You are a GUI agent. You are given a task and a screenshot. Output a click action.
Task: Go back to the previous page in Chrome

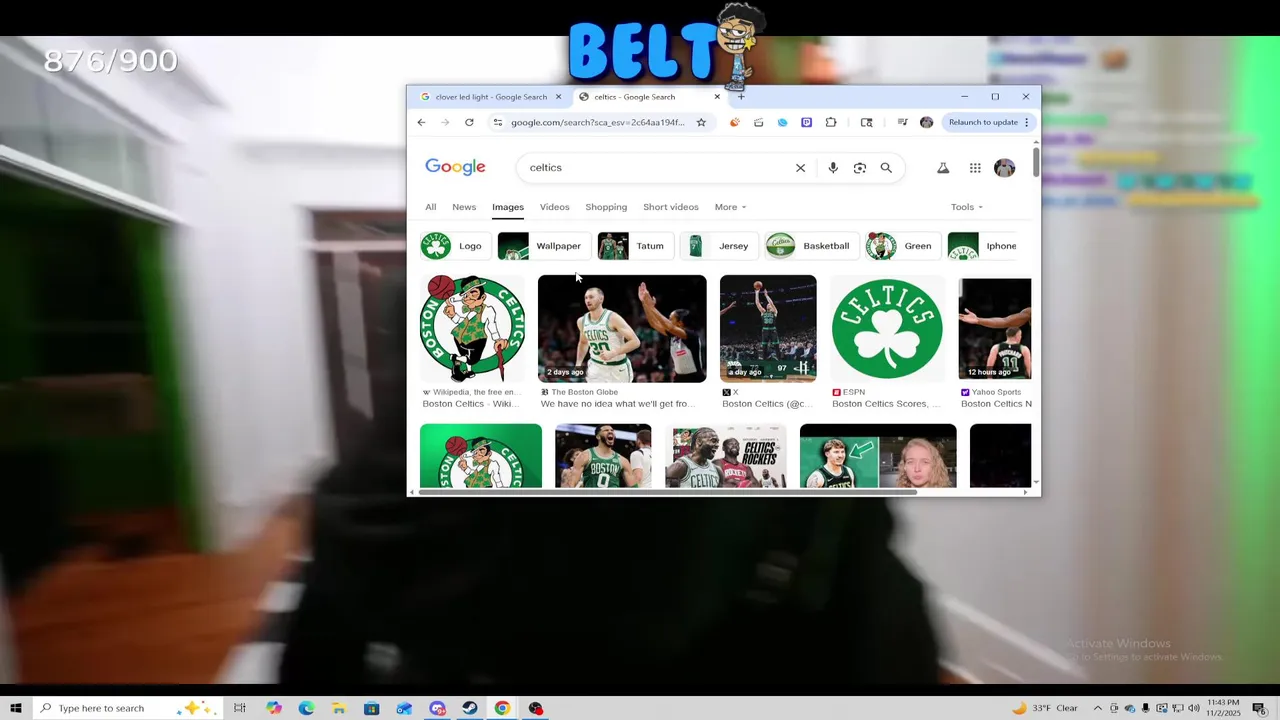[421, 122]
